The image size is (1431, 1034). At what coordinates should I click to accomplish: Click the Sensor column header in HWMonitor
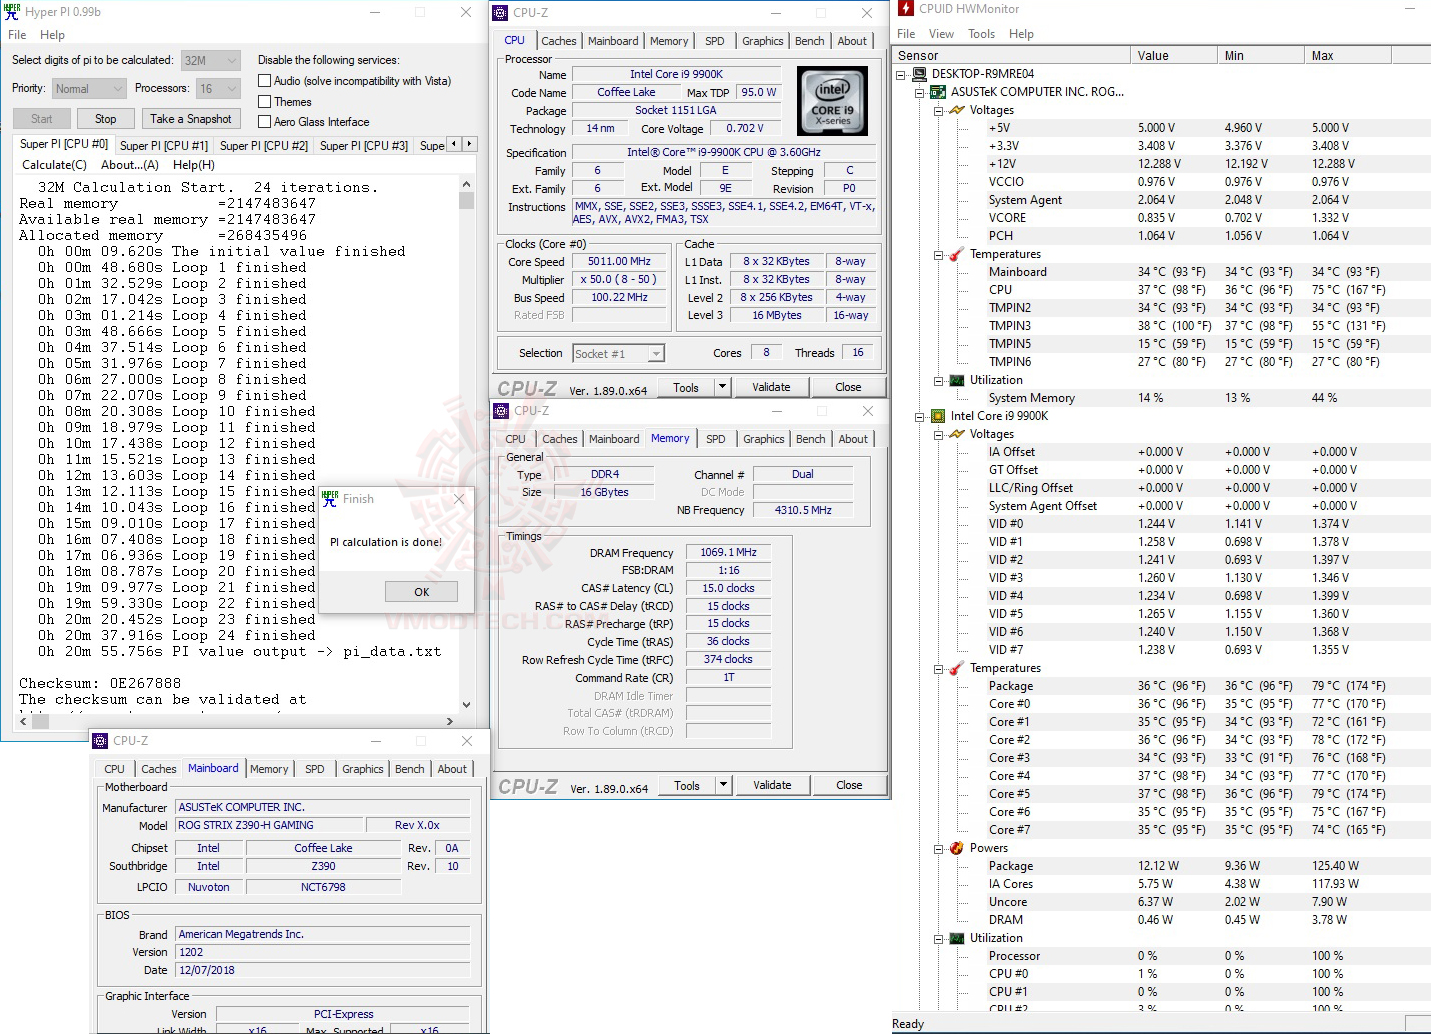coord(1011,56)
